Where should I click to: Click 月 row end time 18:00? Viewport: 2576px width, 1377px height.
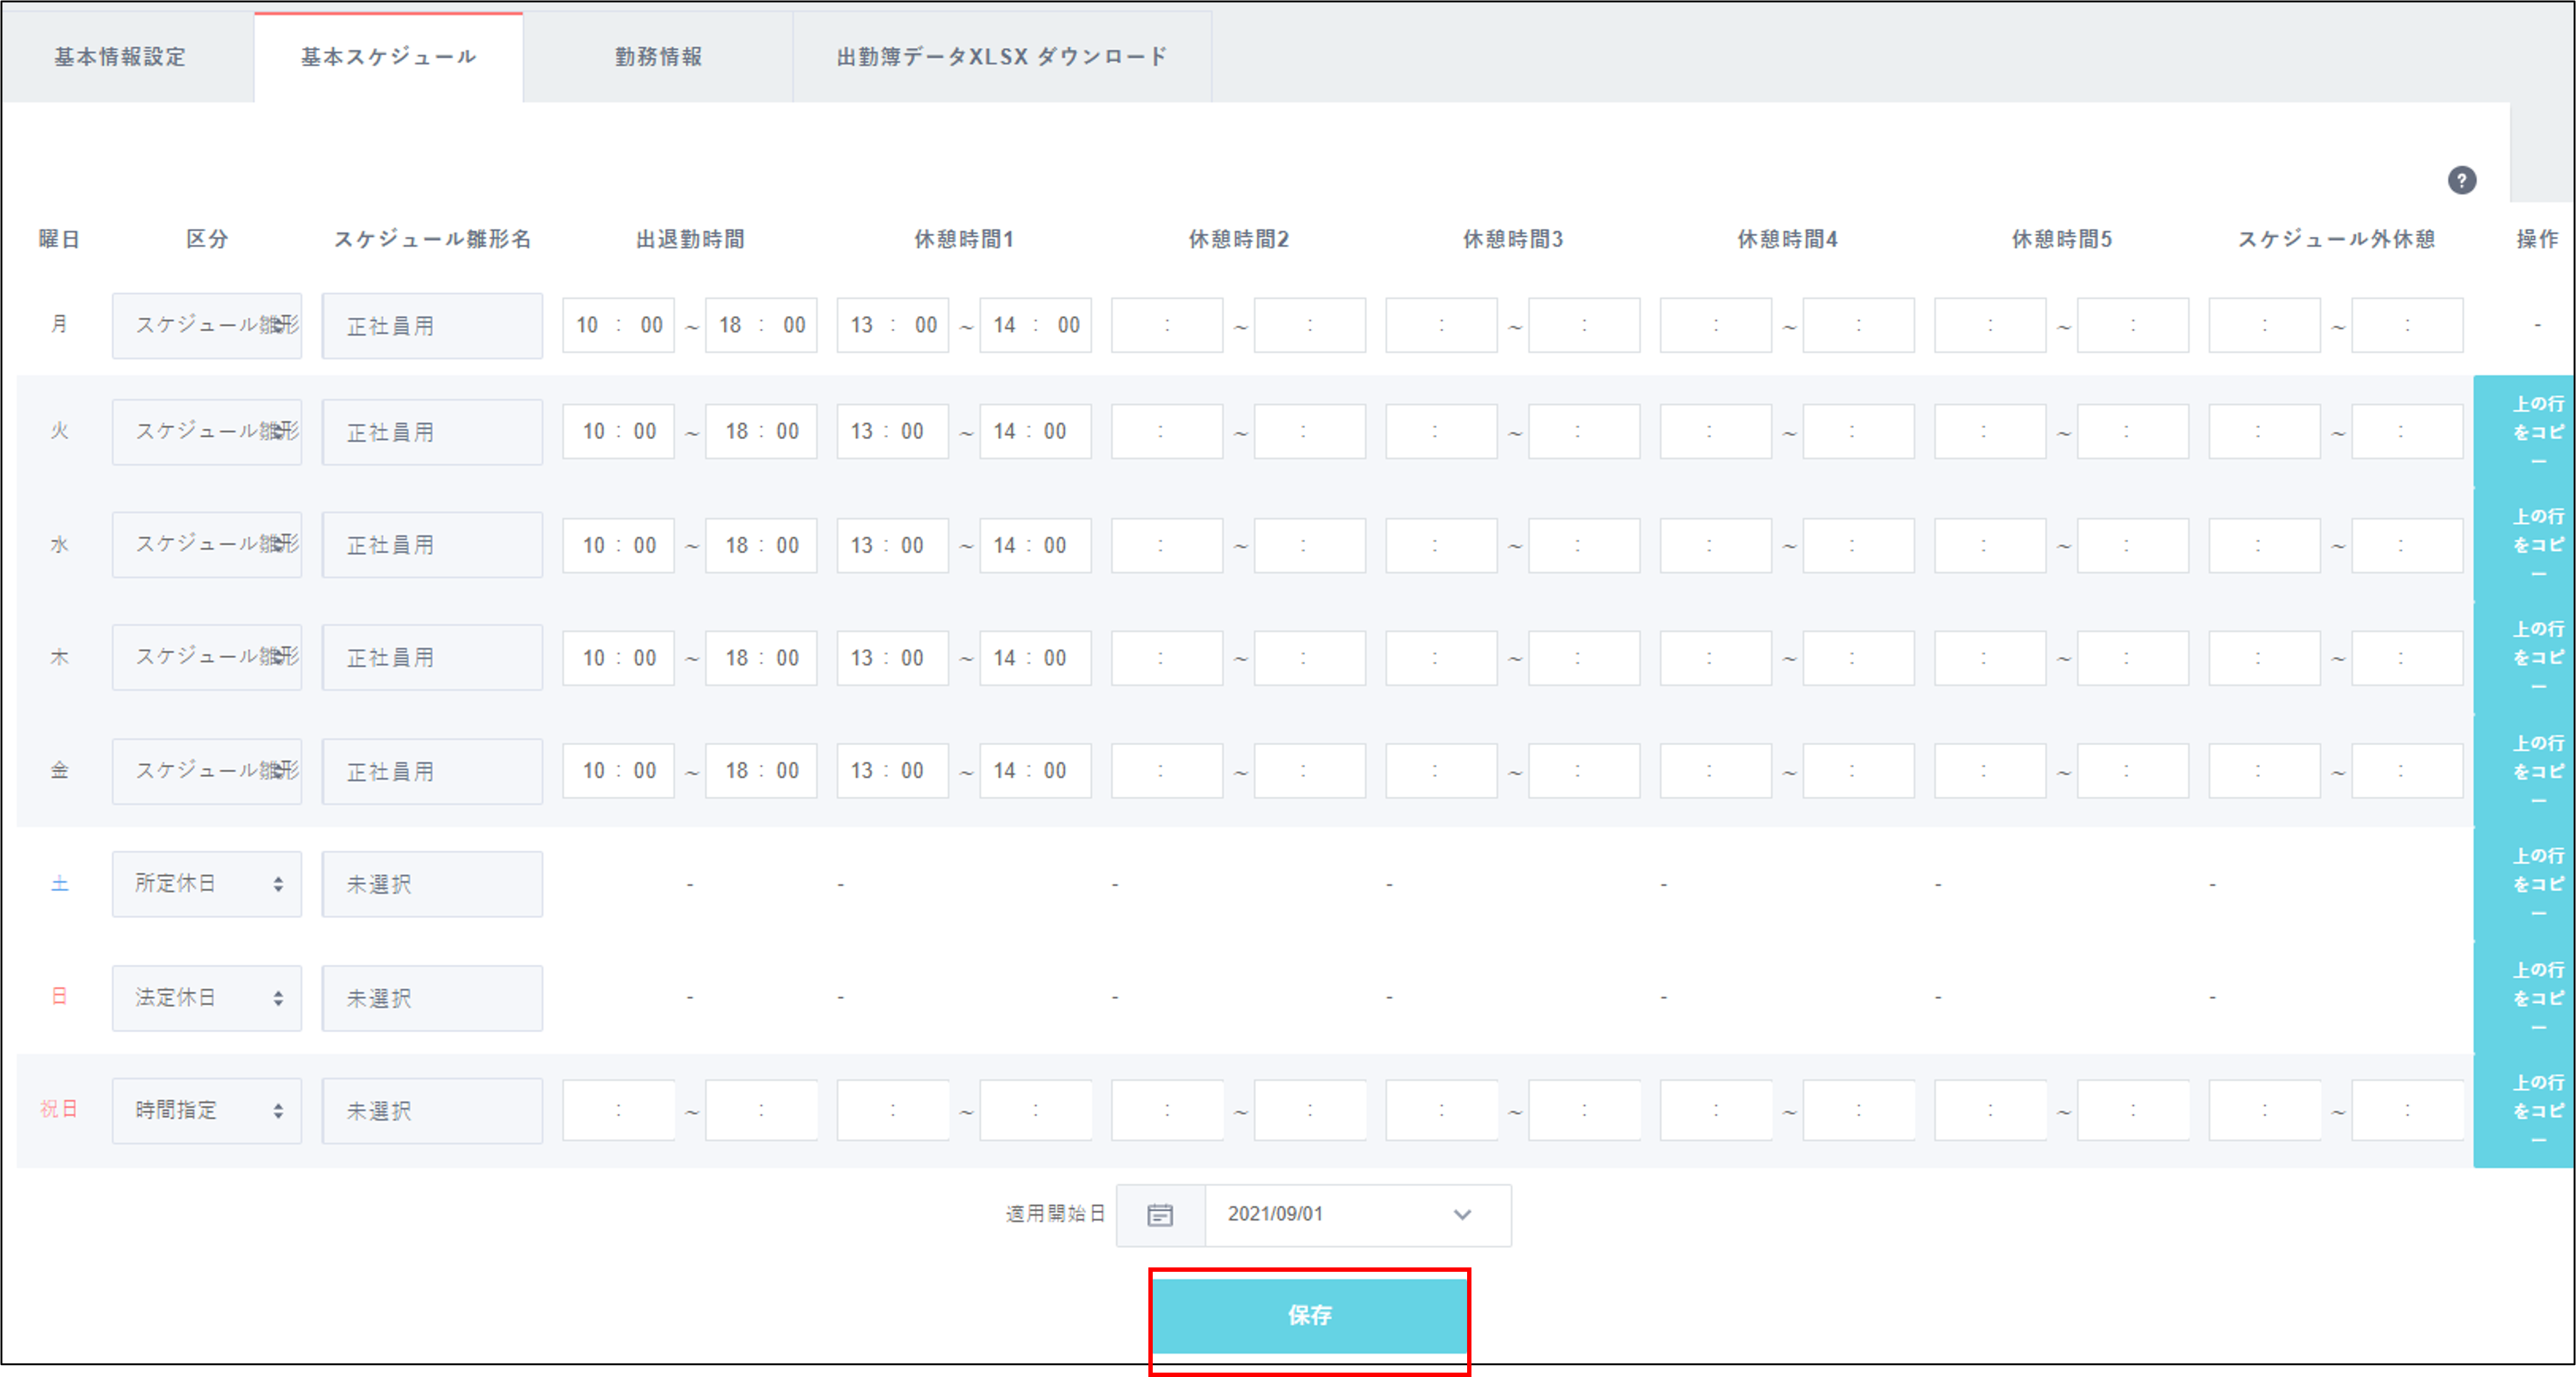tap(761, 325)
